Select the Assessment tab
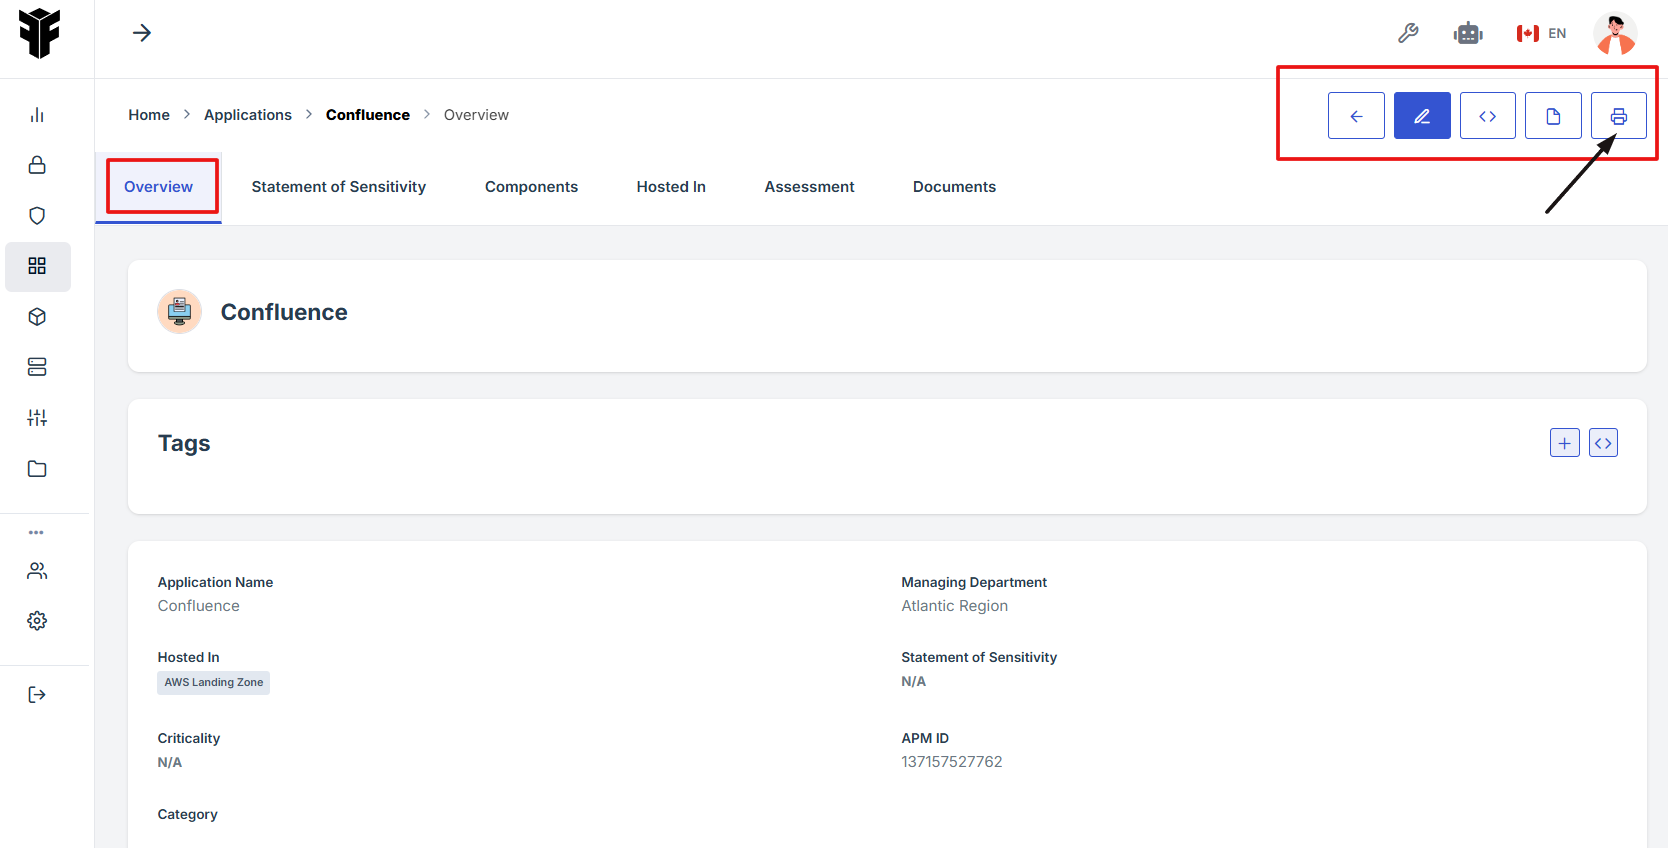 (809, 187)
